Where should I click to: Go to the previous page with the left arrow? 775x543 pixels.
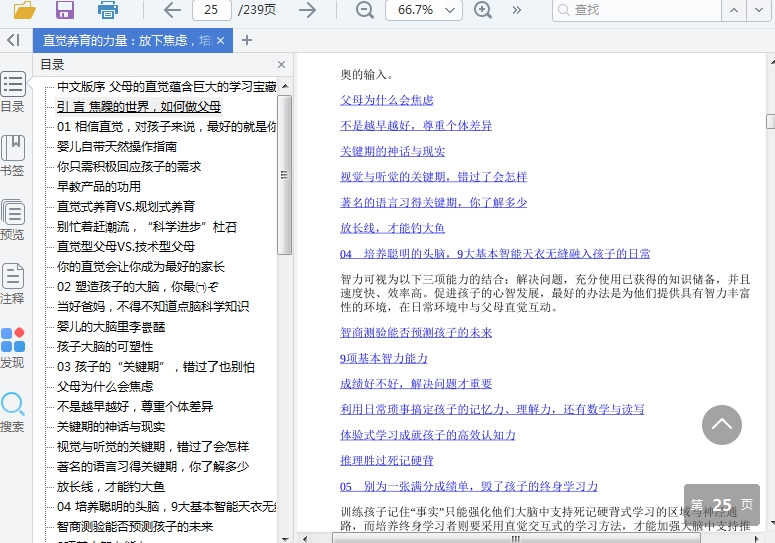(x=172, y=9)
